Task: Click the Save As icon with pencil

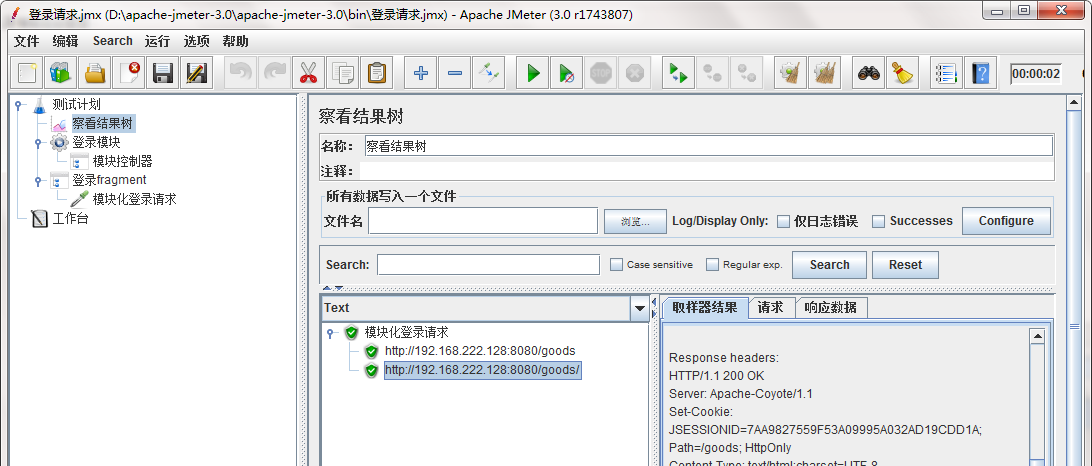Action: tap(196, 72)
